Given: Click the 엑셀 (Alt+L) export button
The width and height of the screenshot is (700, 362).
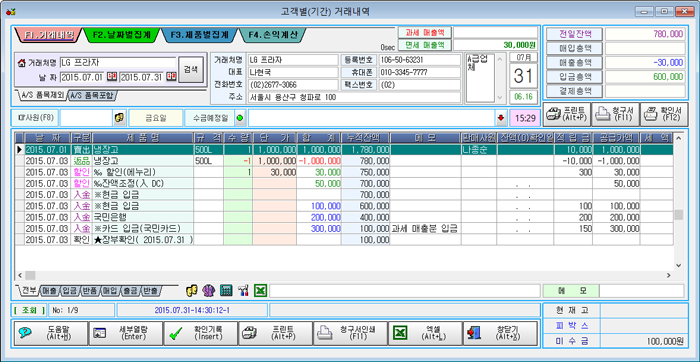Looking at the screenshot, I should pyautogui.click(x=425, y=333).
